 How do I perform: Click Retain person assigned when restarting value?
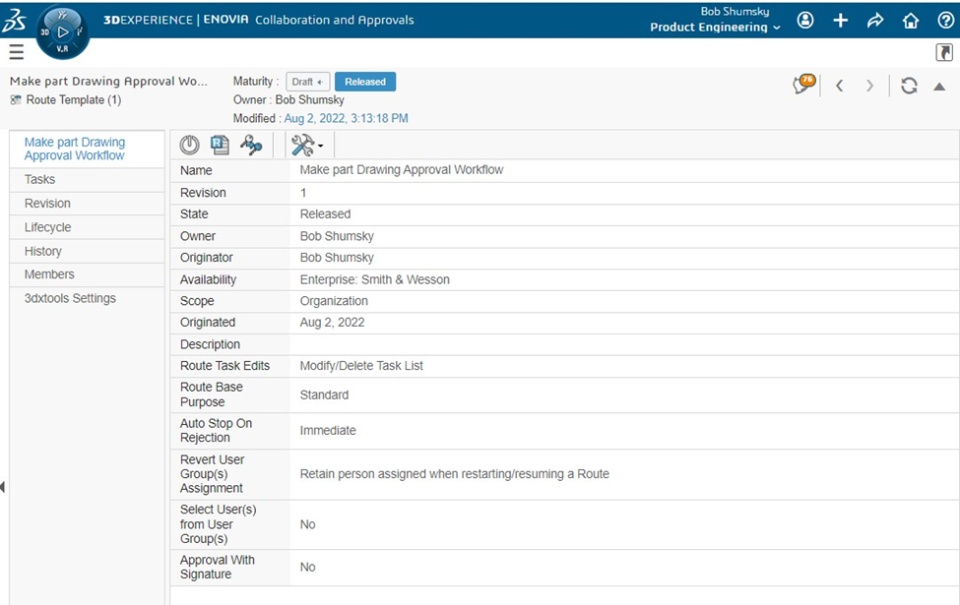[x=454, y=474]
